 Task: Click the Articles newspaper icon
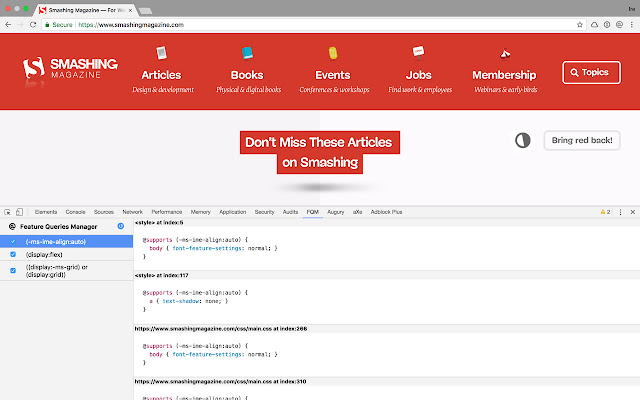pyautogui.click(x=162, y=53)
